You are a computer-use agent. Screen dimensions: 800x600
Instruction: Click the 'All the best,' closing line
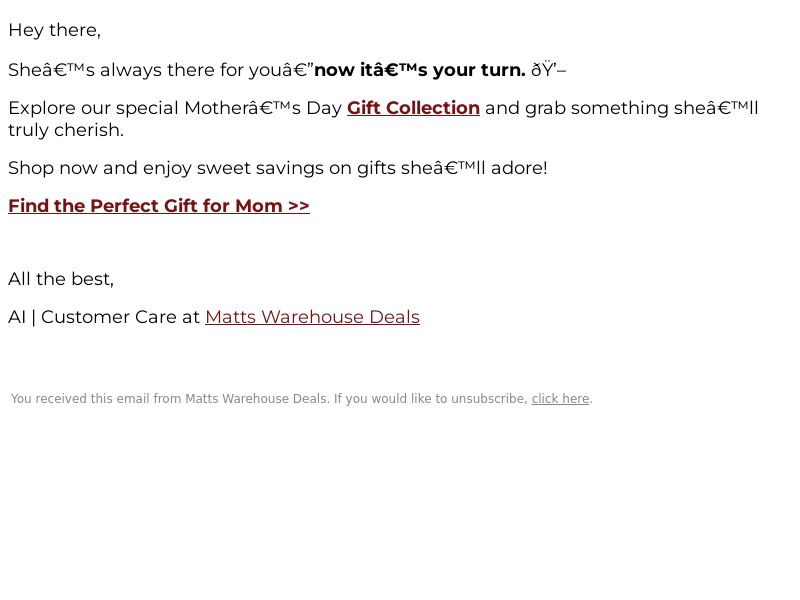[61, 279]
